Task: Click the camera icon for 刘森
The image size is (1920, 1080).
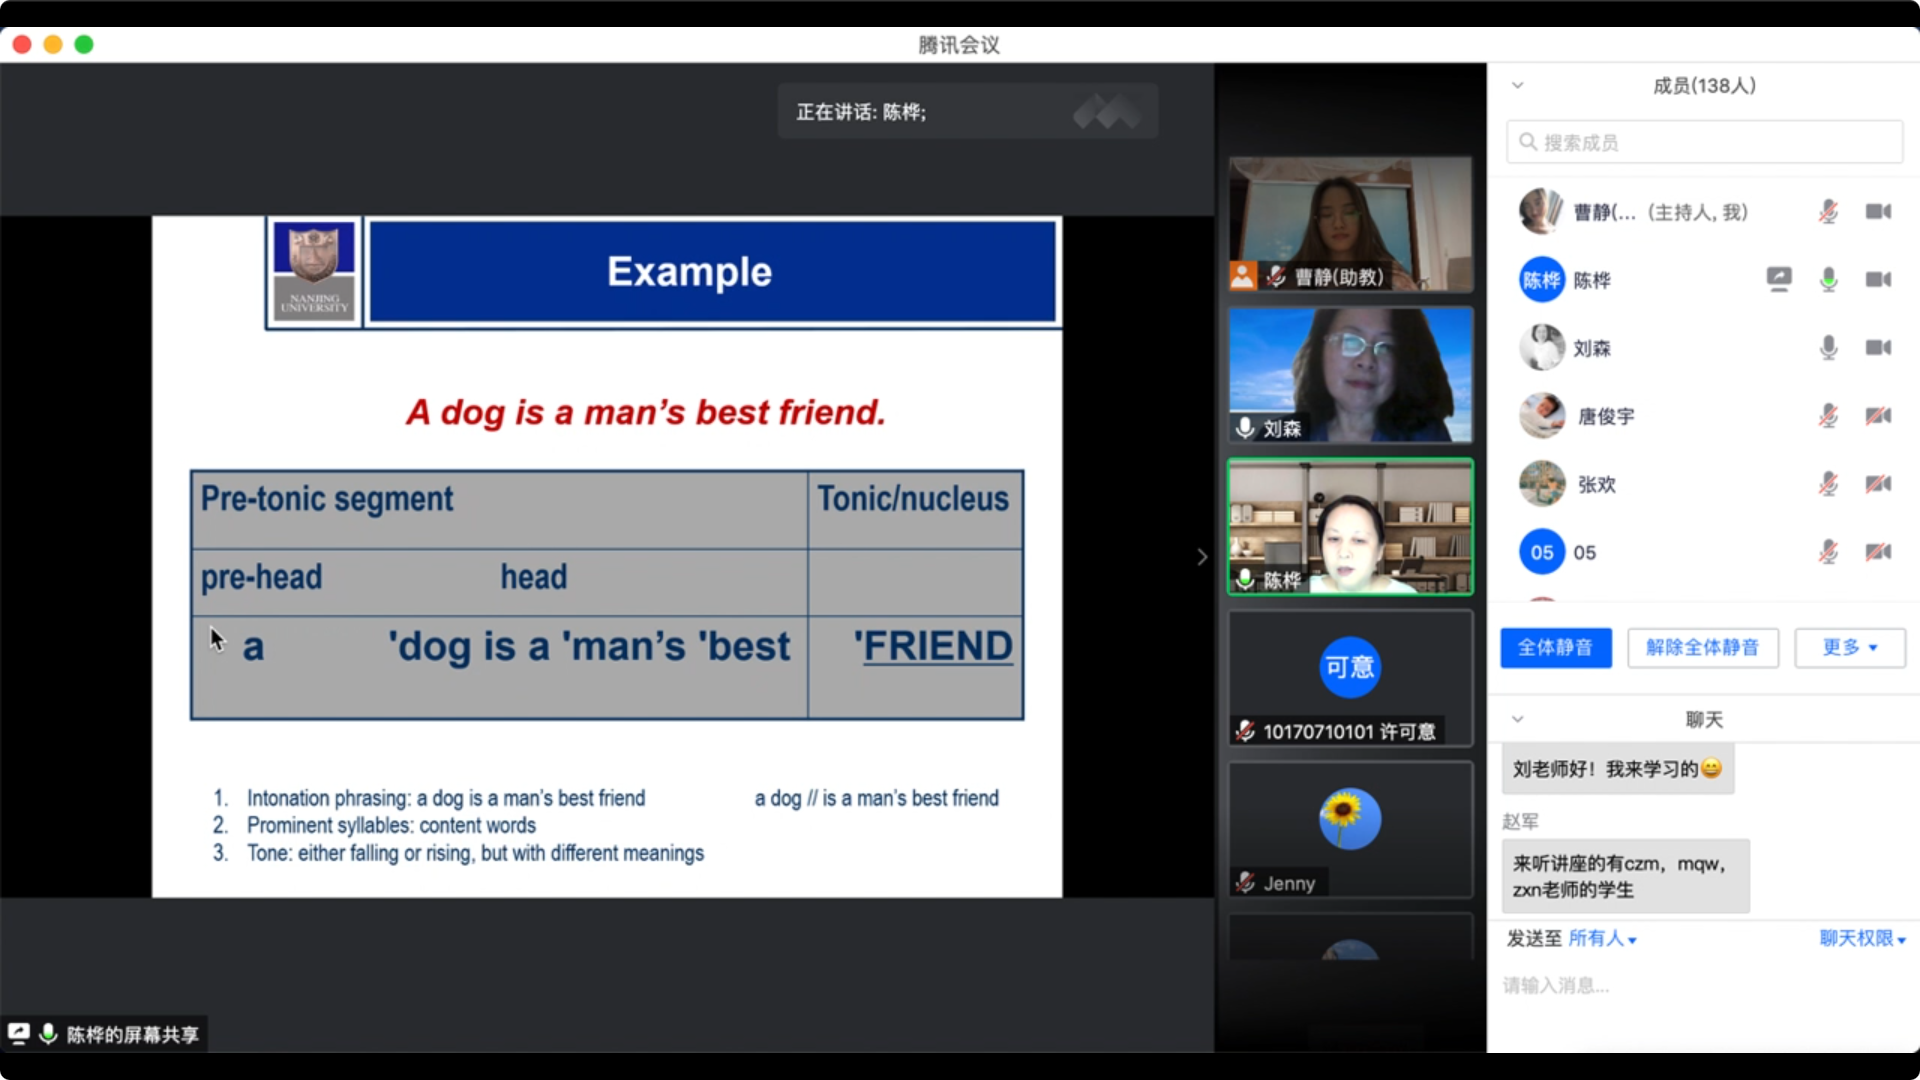Action: (1877, 348)
